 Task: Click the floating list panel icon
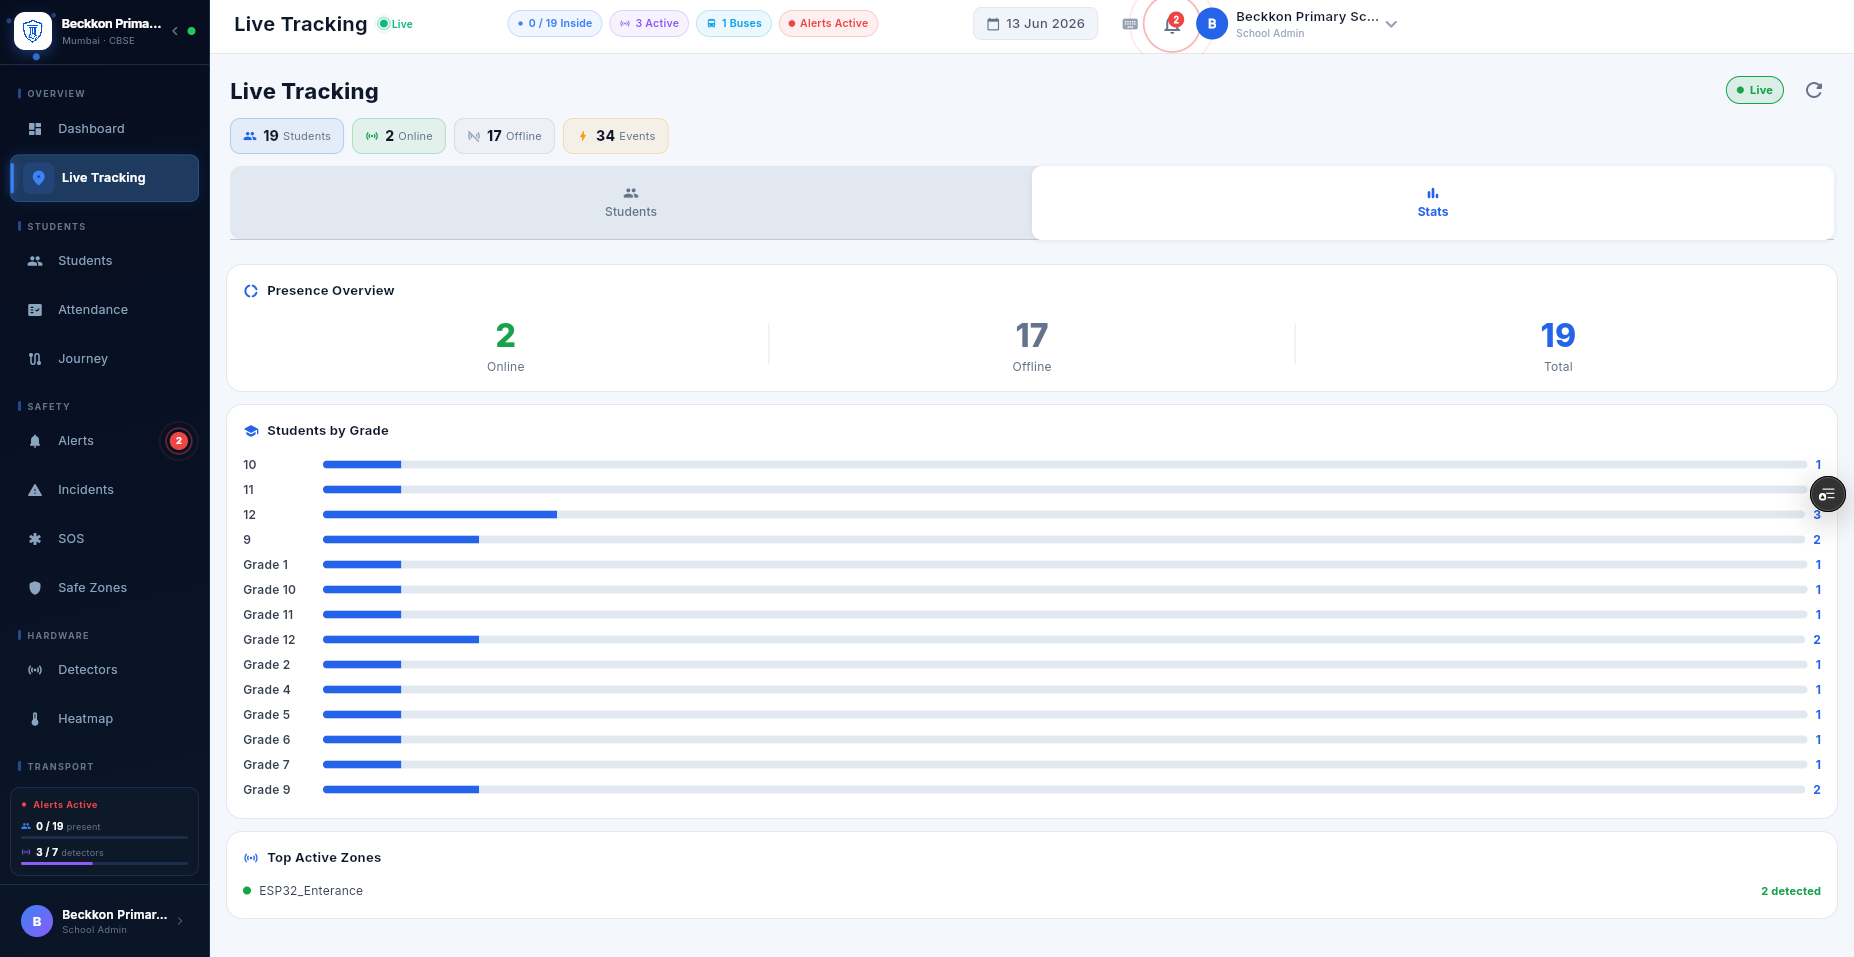1827,494
